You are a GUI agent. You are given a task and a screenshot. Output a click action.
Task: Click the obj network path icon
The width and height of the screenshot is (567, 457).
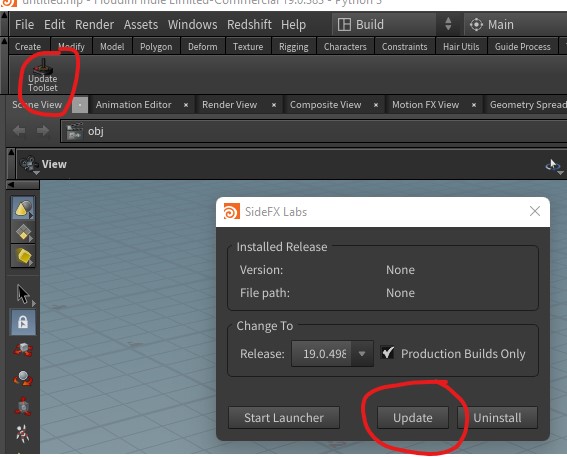(x=74, y=131)
